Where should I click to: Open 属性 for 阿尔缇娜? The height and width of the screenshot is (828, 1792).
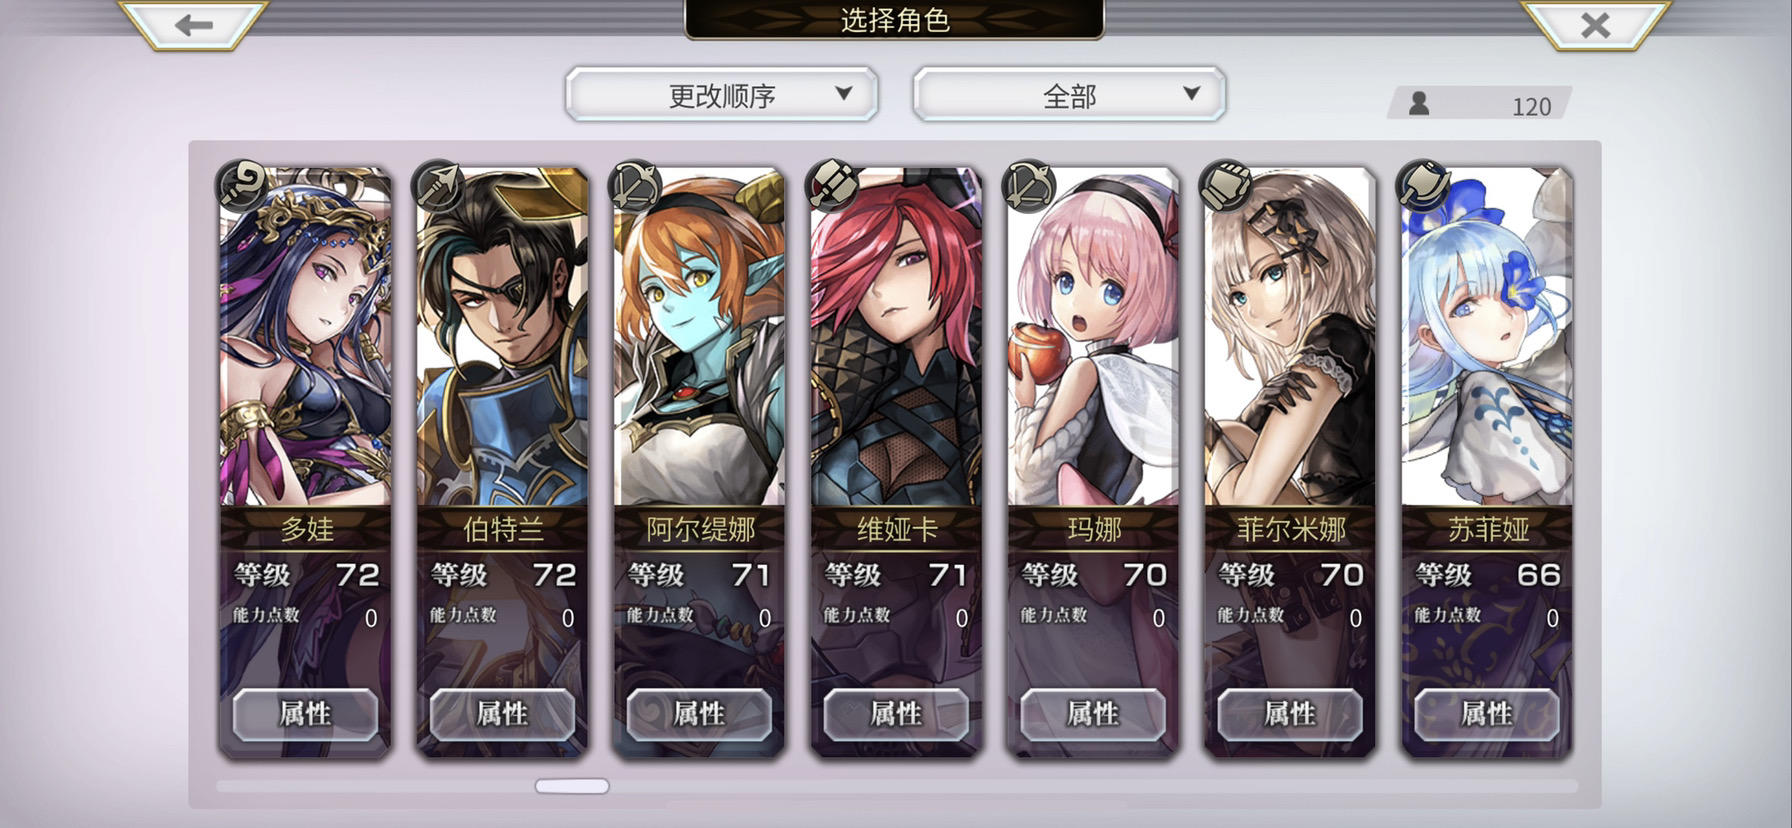pos(699,713)
